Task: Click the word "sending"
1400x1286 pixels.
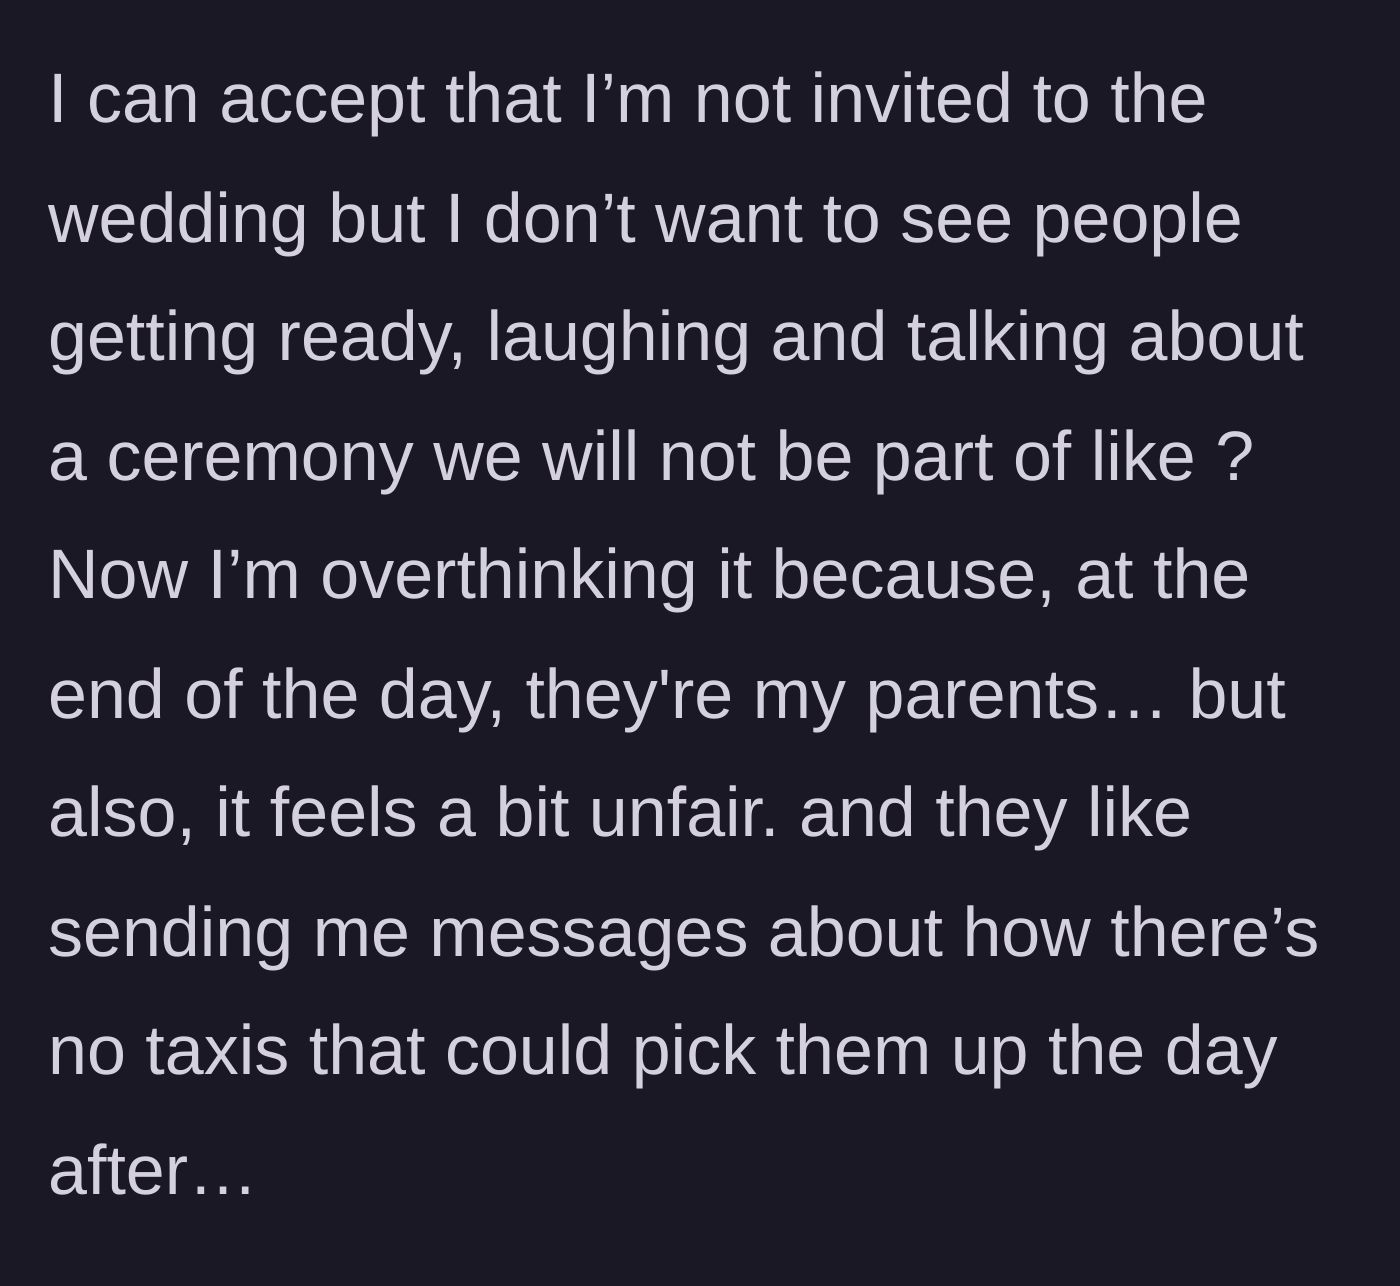Action: (x=170, y=934)
